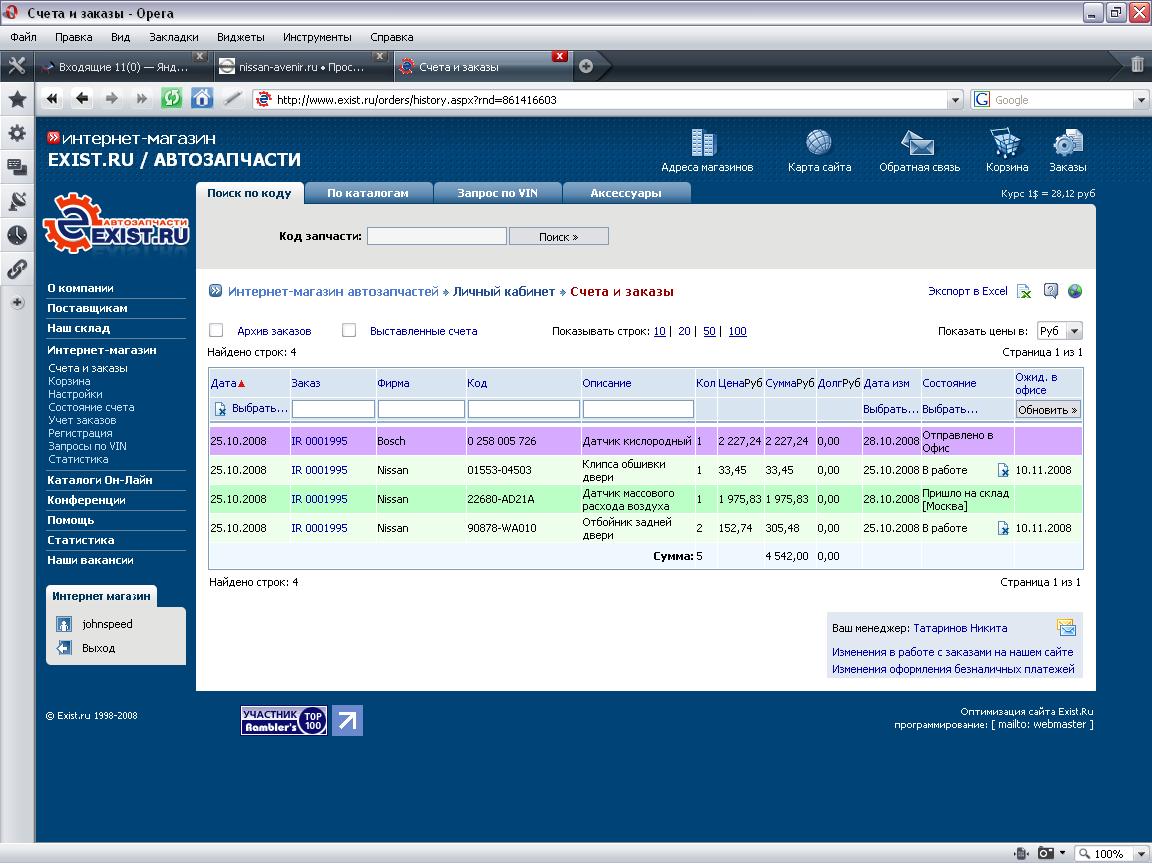The height and width of the screenshot is (864, 1152).
Task: Open the Widgets gear panel
Action: (x=17, y=133)
